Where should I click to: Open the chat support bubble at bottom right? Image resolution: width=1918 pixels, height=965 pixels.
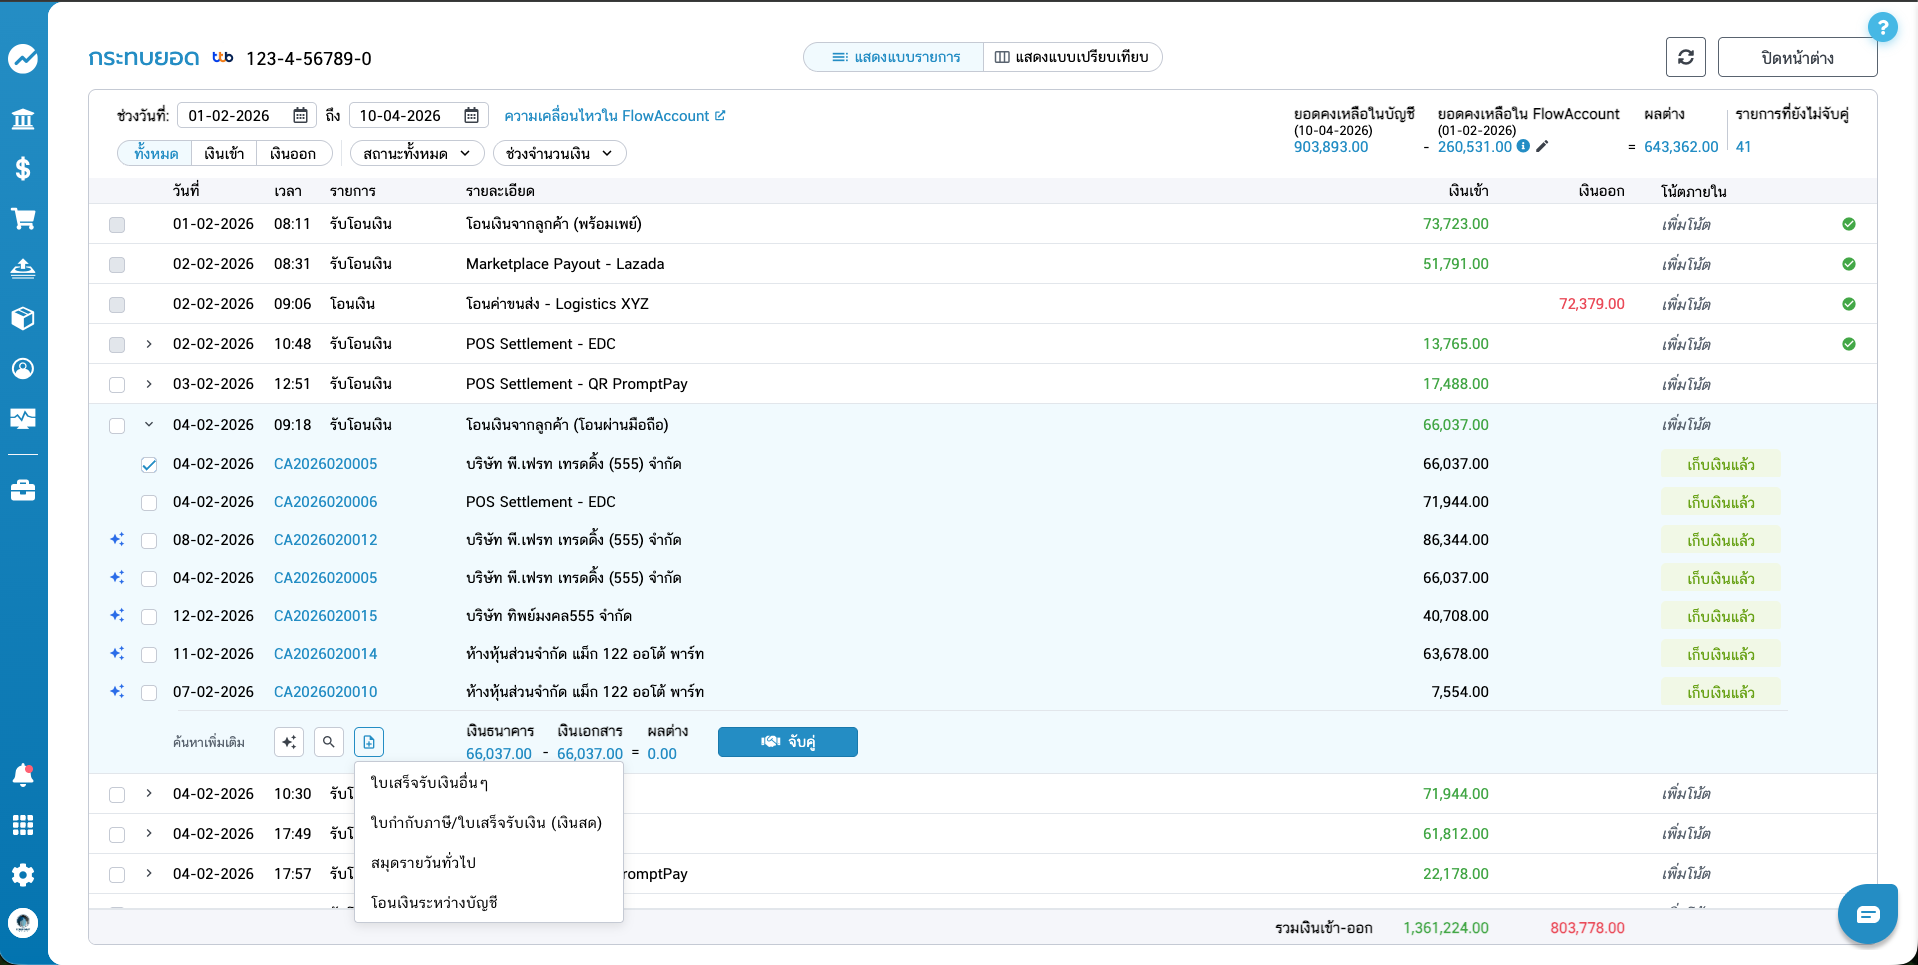[1866, 913]
